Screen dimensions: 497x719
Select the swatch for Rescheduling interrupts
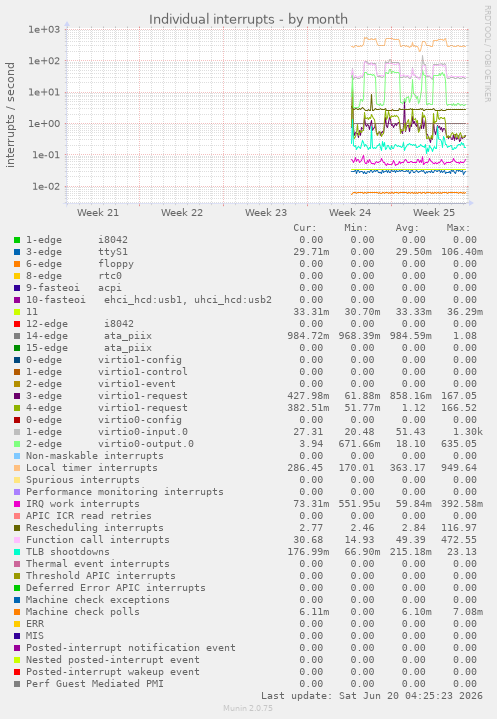pos(17,528)
